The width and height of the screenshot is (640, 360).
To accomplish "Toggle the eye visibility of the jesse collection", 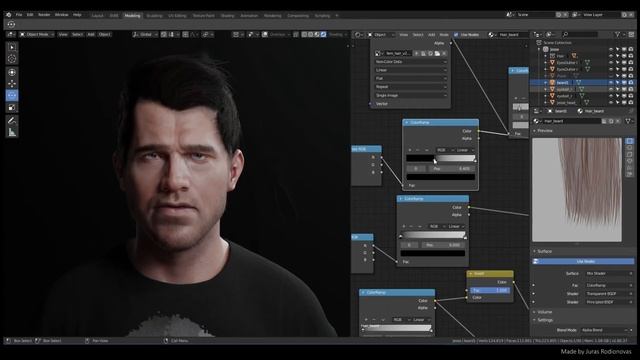I will 611,49.
